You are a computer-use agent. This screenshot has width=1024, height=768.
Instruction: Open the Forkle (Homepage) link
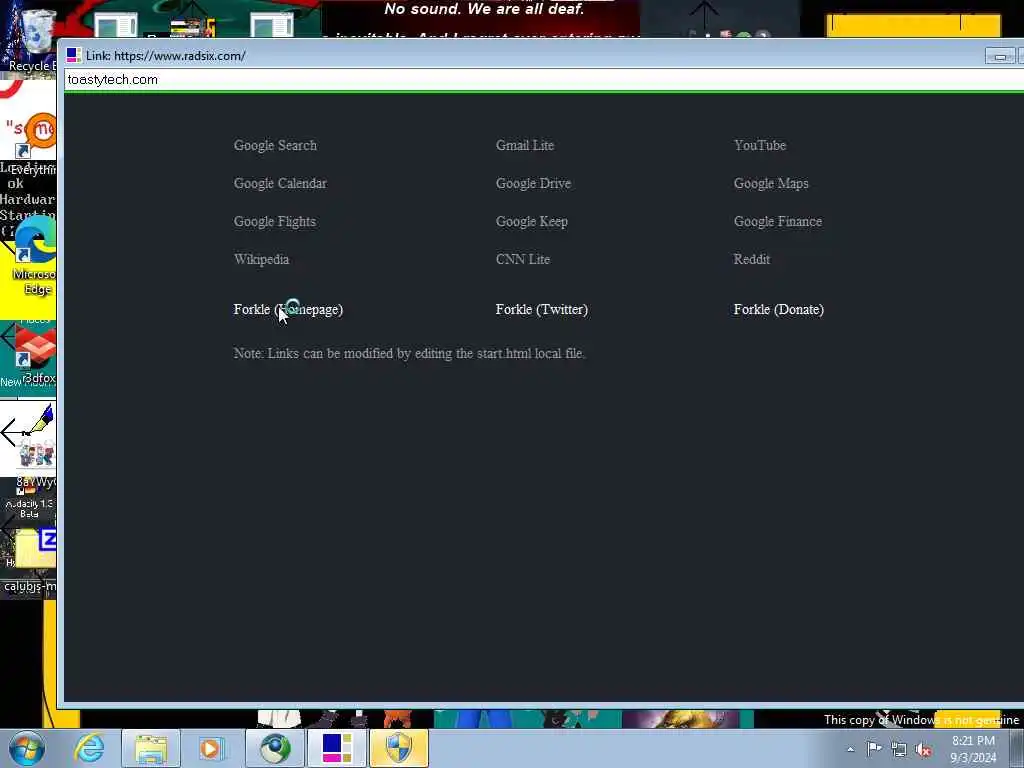(288, 310)
